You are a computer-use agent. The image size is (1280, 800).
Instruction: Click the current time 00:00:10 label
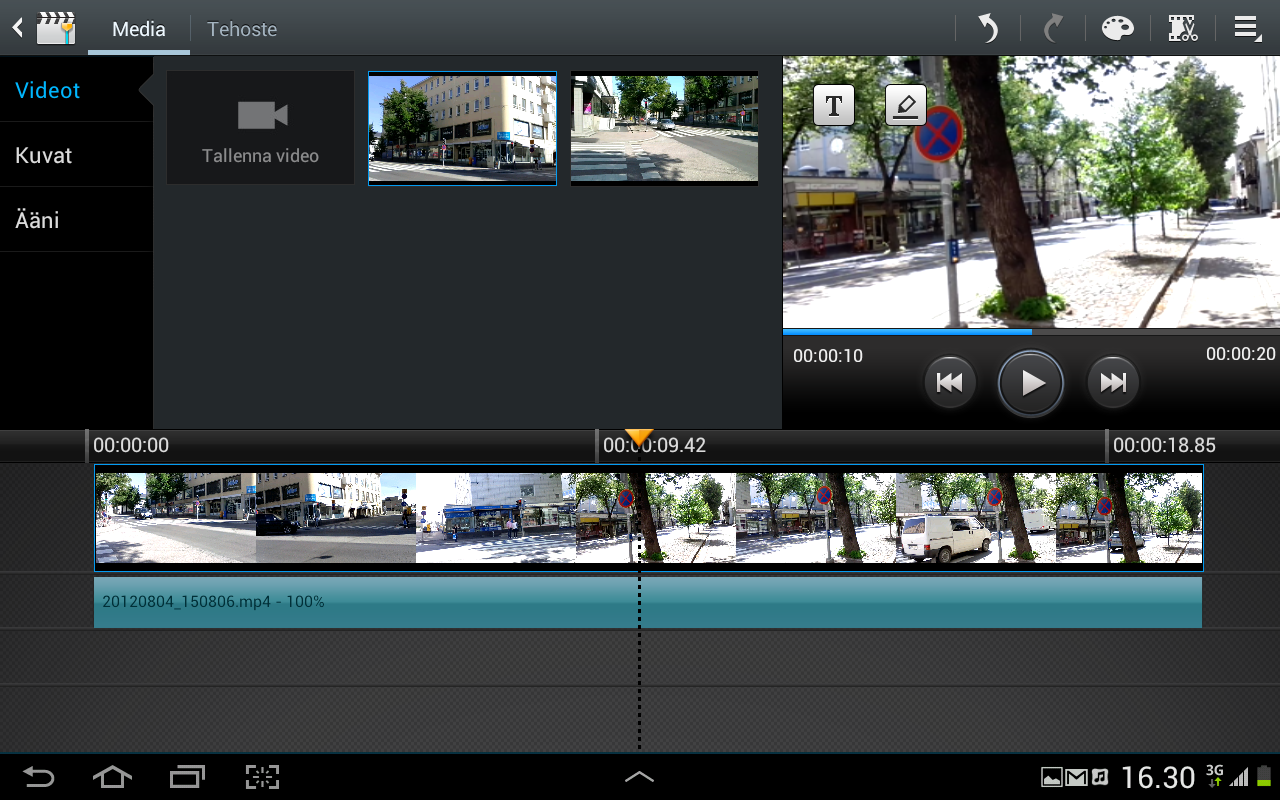(828, 355)
